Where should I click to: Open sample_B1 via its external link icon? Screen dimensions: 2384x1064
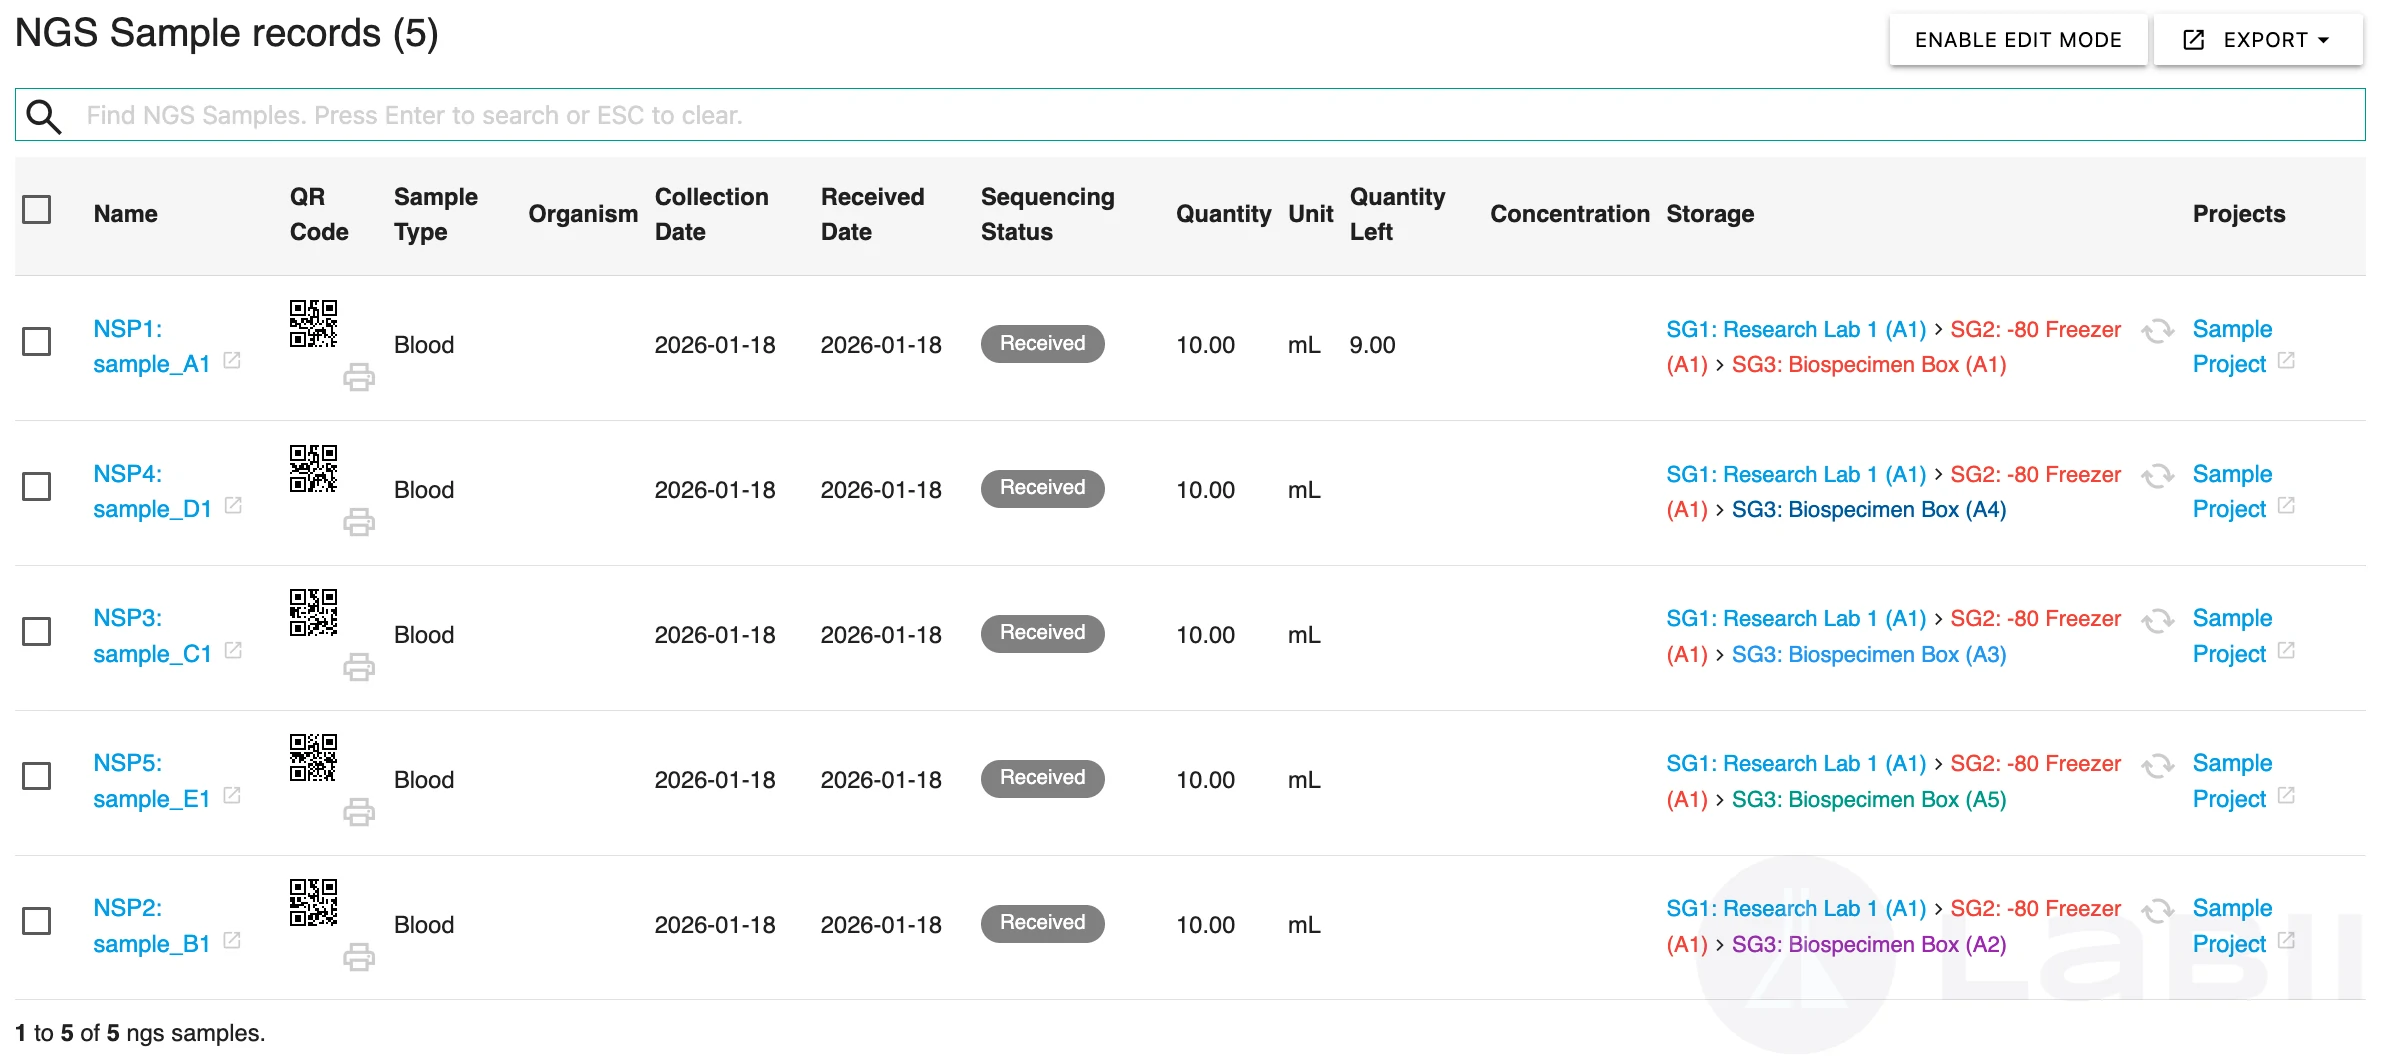pyautogui.click(x=232, y=941)
